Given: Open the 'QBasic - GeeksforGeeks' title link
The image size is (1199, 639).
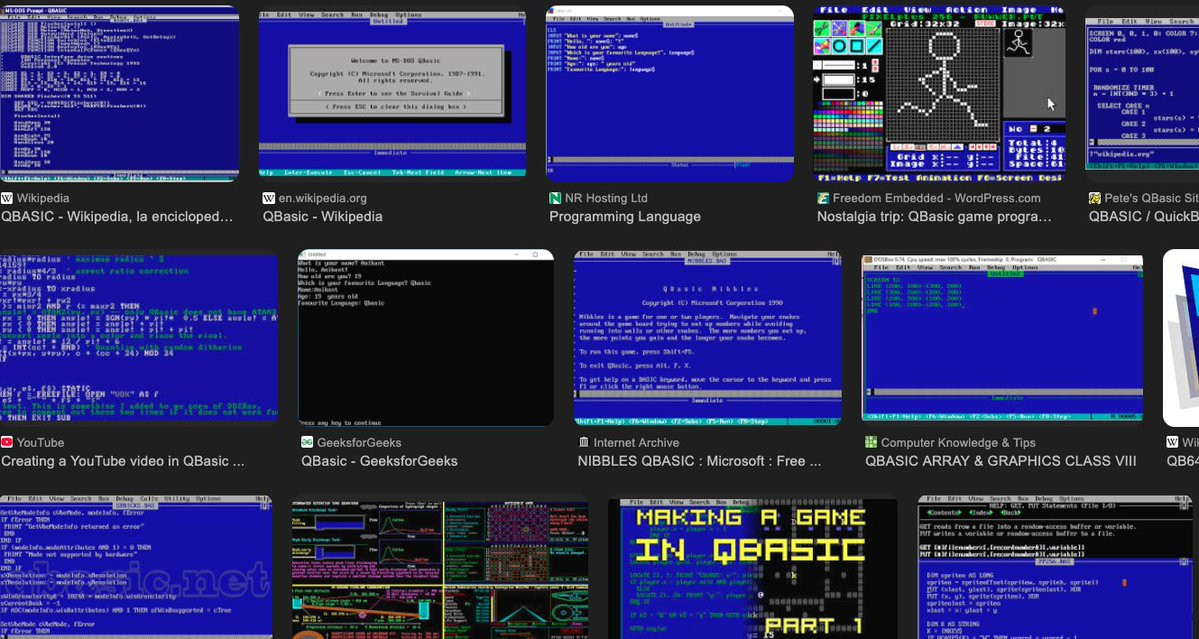Looking at the screenshot, I should tap(379, 461).
